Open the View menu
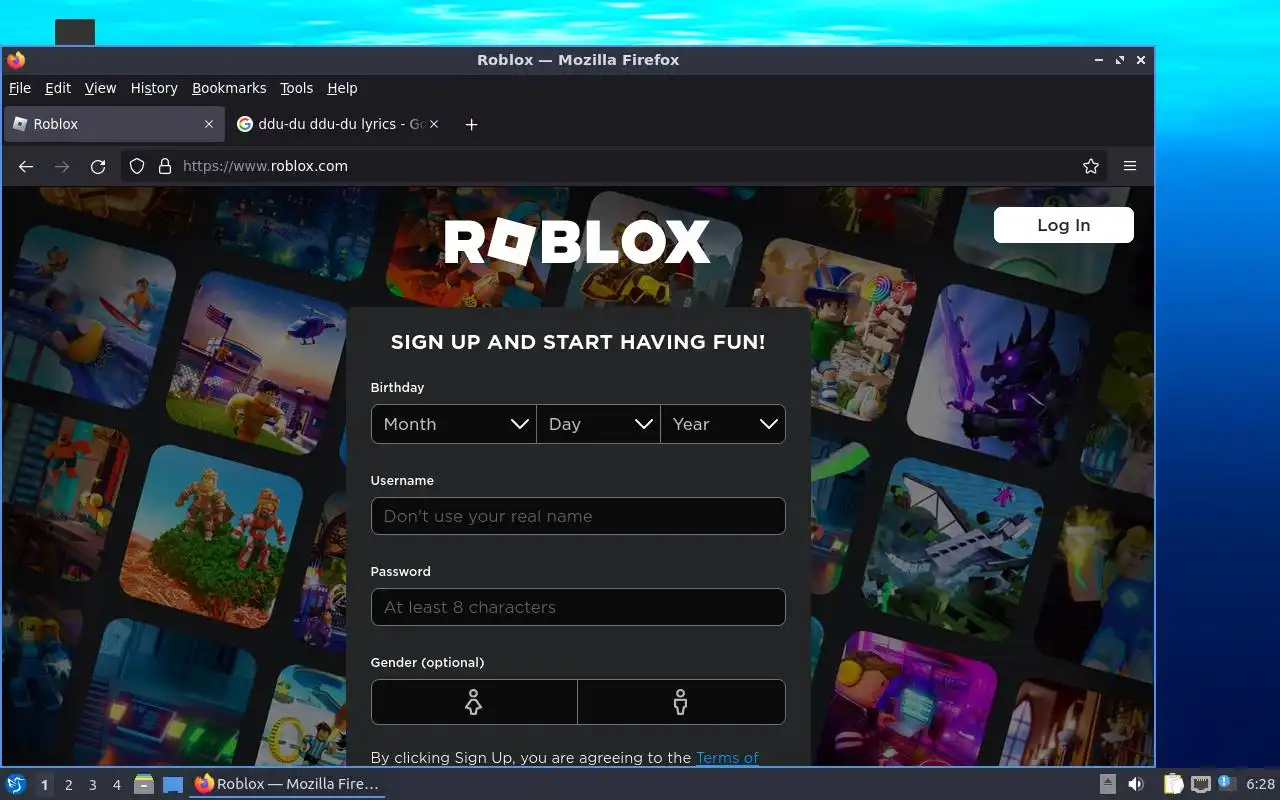The width and height of the screenshot is (1280, 800). (x=100, y=88)
